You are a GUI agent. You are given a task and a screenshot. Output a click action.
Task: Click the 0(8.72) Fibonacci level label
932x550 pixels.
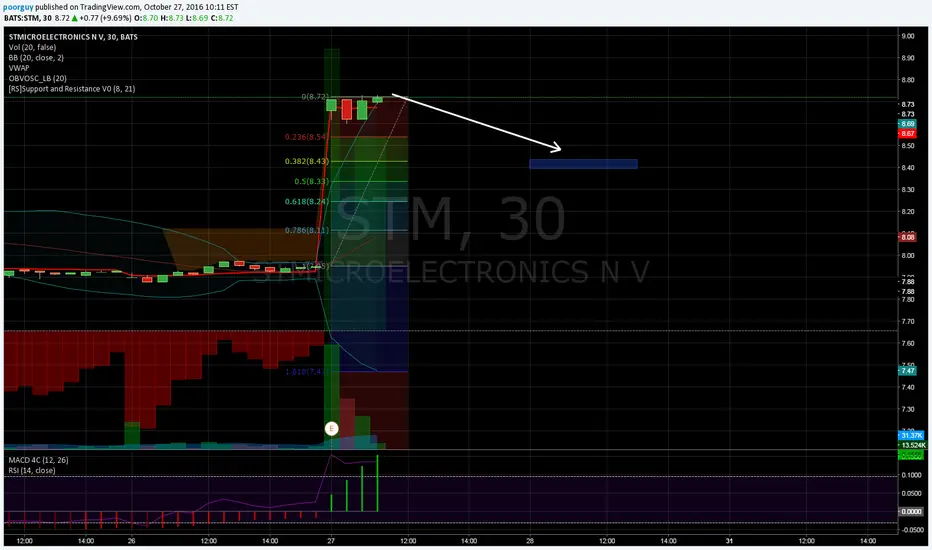pos(314,96)
